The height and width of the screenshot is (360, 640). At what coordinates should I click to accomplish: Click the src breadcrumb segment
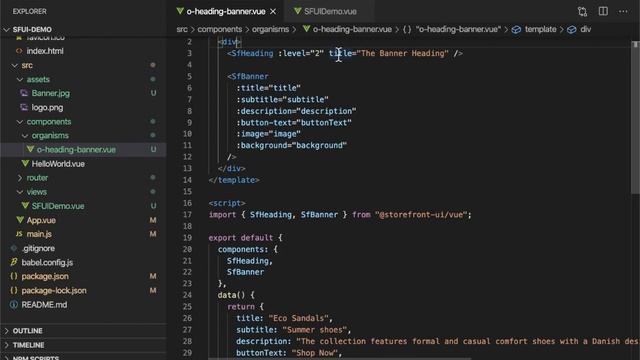coord(182,29)
